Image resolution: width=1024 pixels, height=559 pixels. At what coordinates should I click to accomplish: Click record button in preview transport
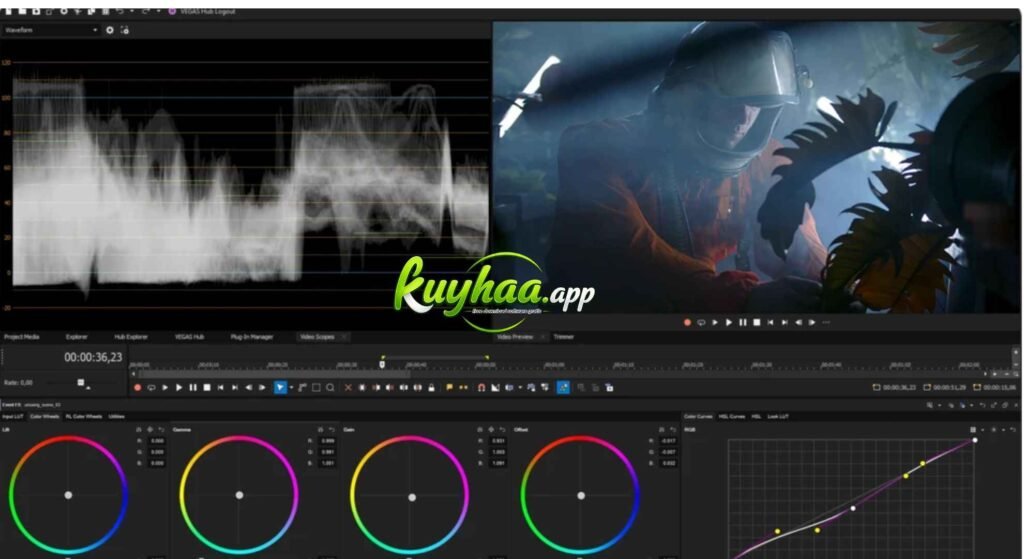coord(687,323)
